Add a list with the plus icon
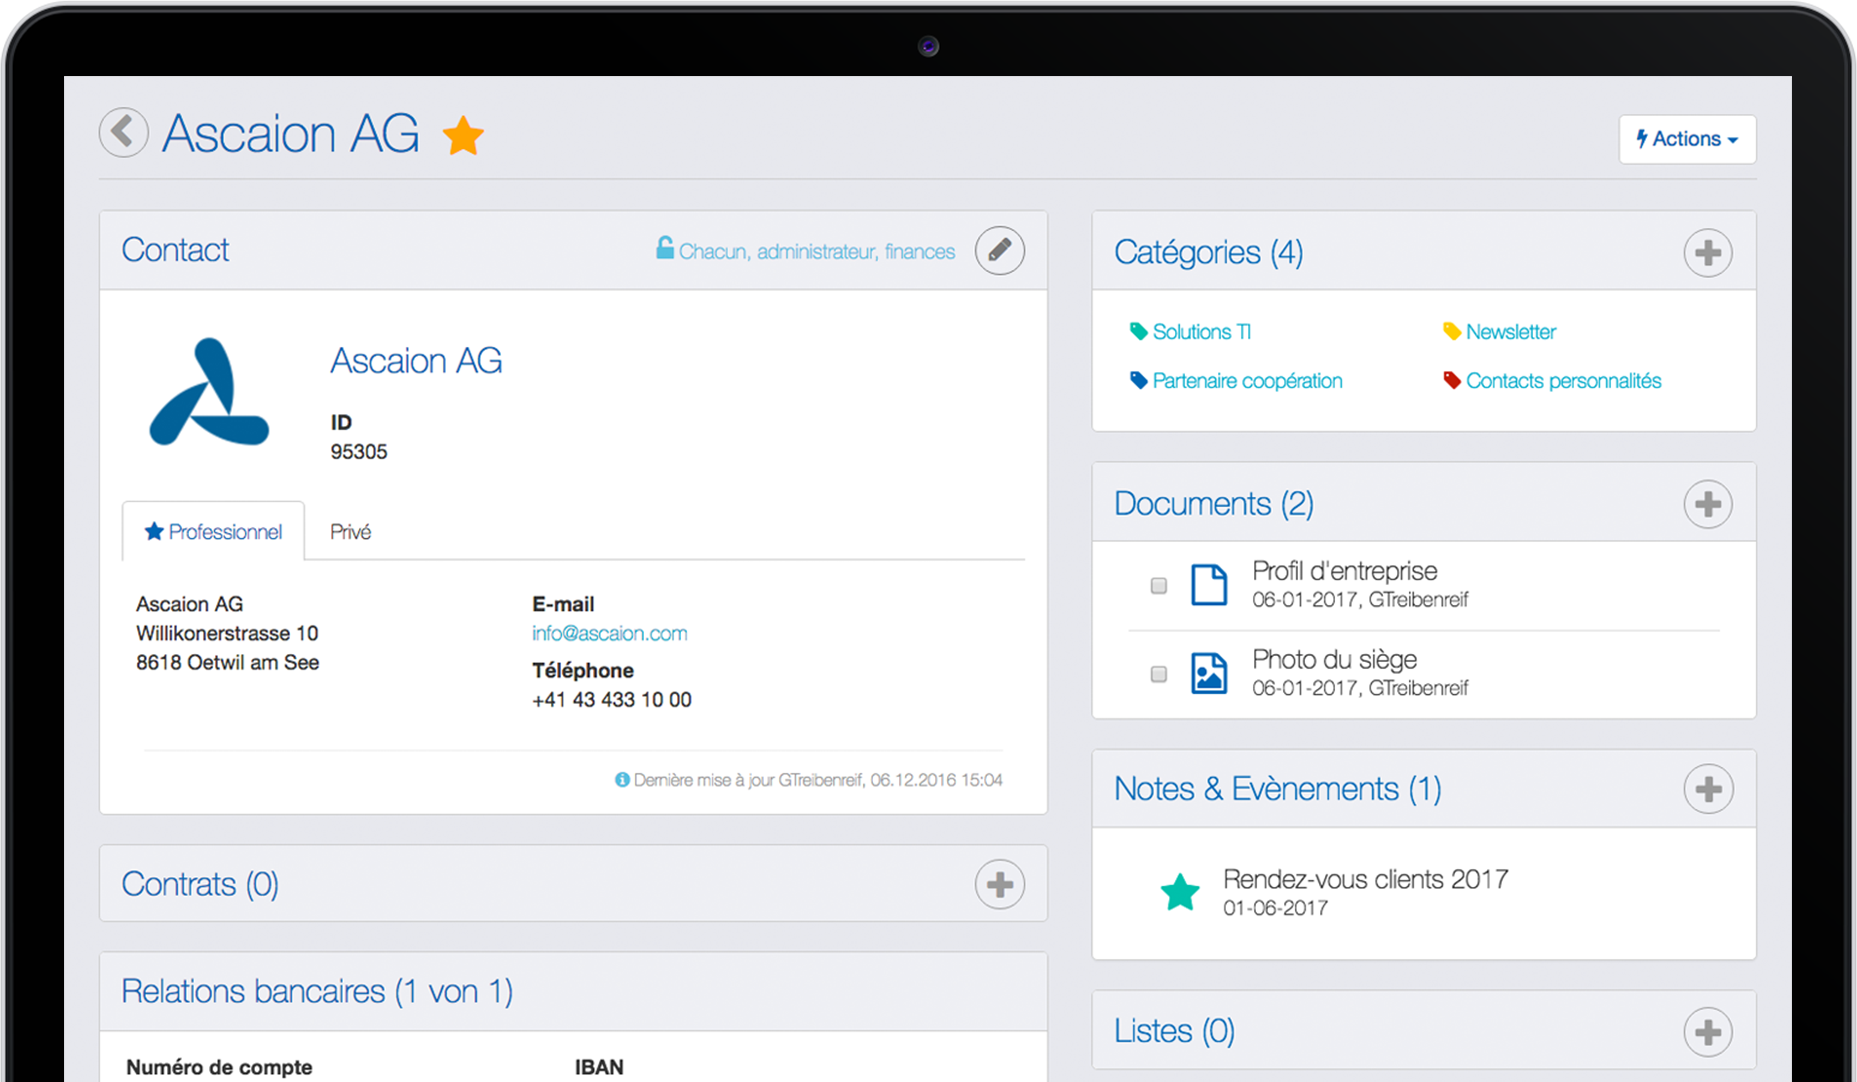1857x1082 pixels. (x=1707, y=1032)
